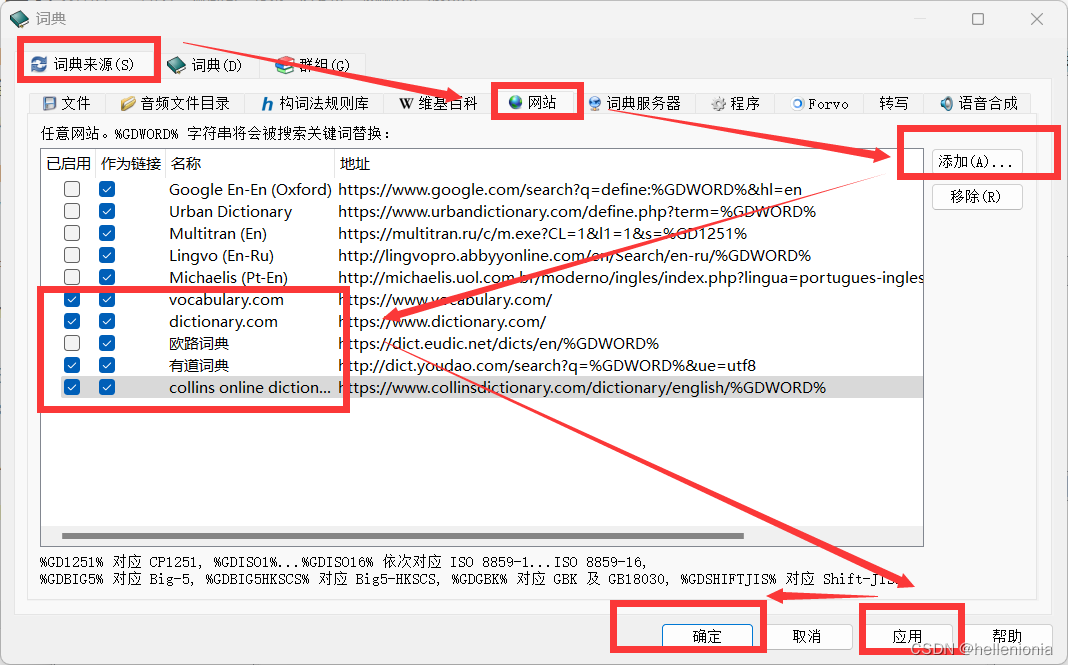Click the 语音合成 speech synthesis icon

click(x=946, y=102)
